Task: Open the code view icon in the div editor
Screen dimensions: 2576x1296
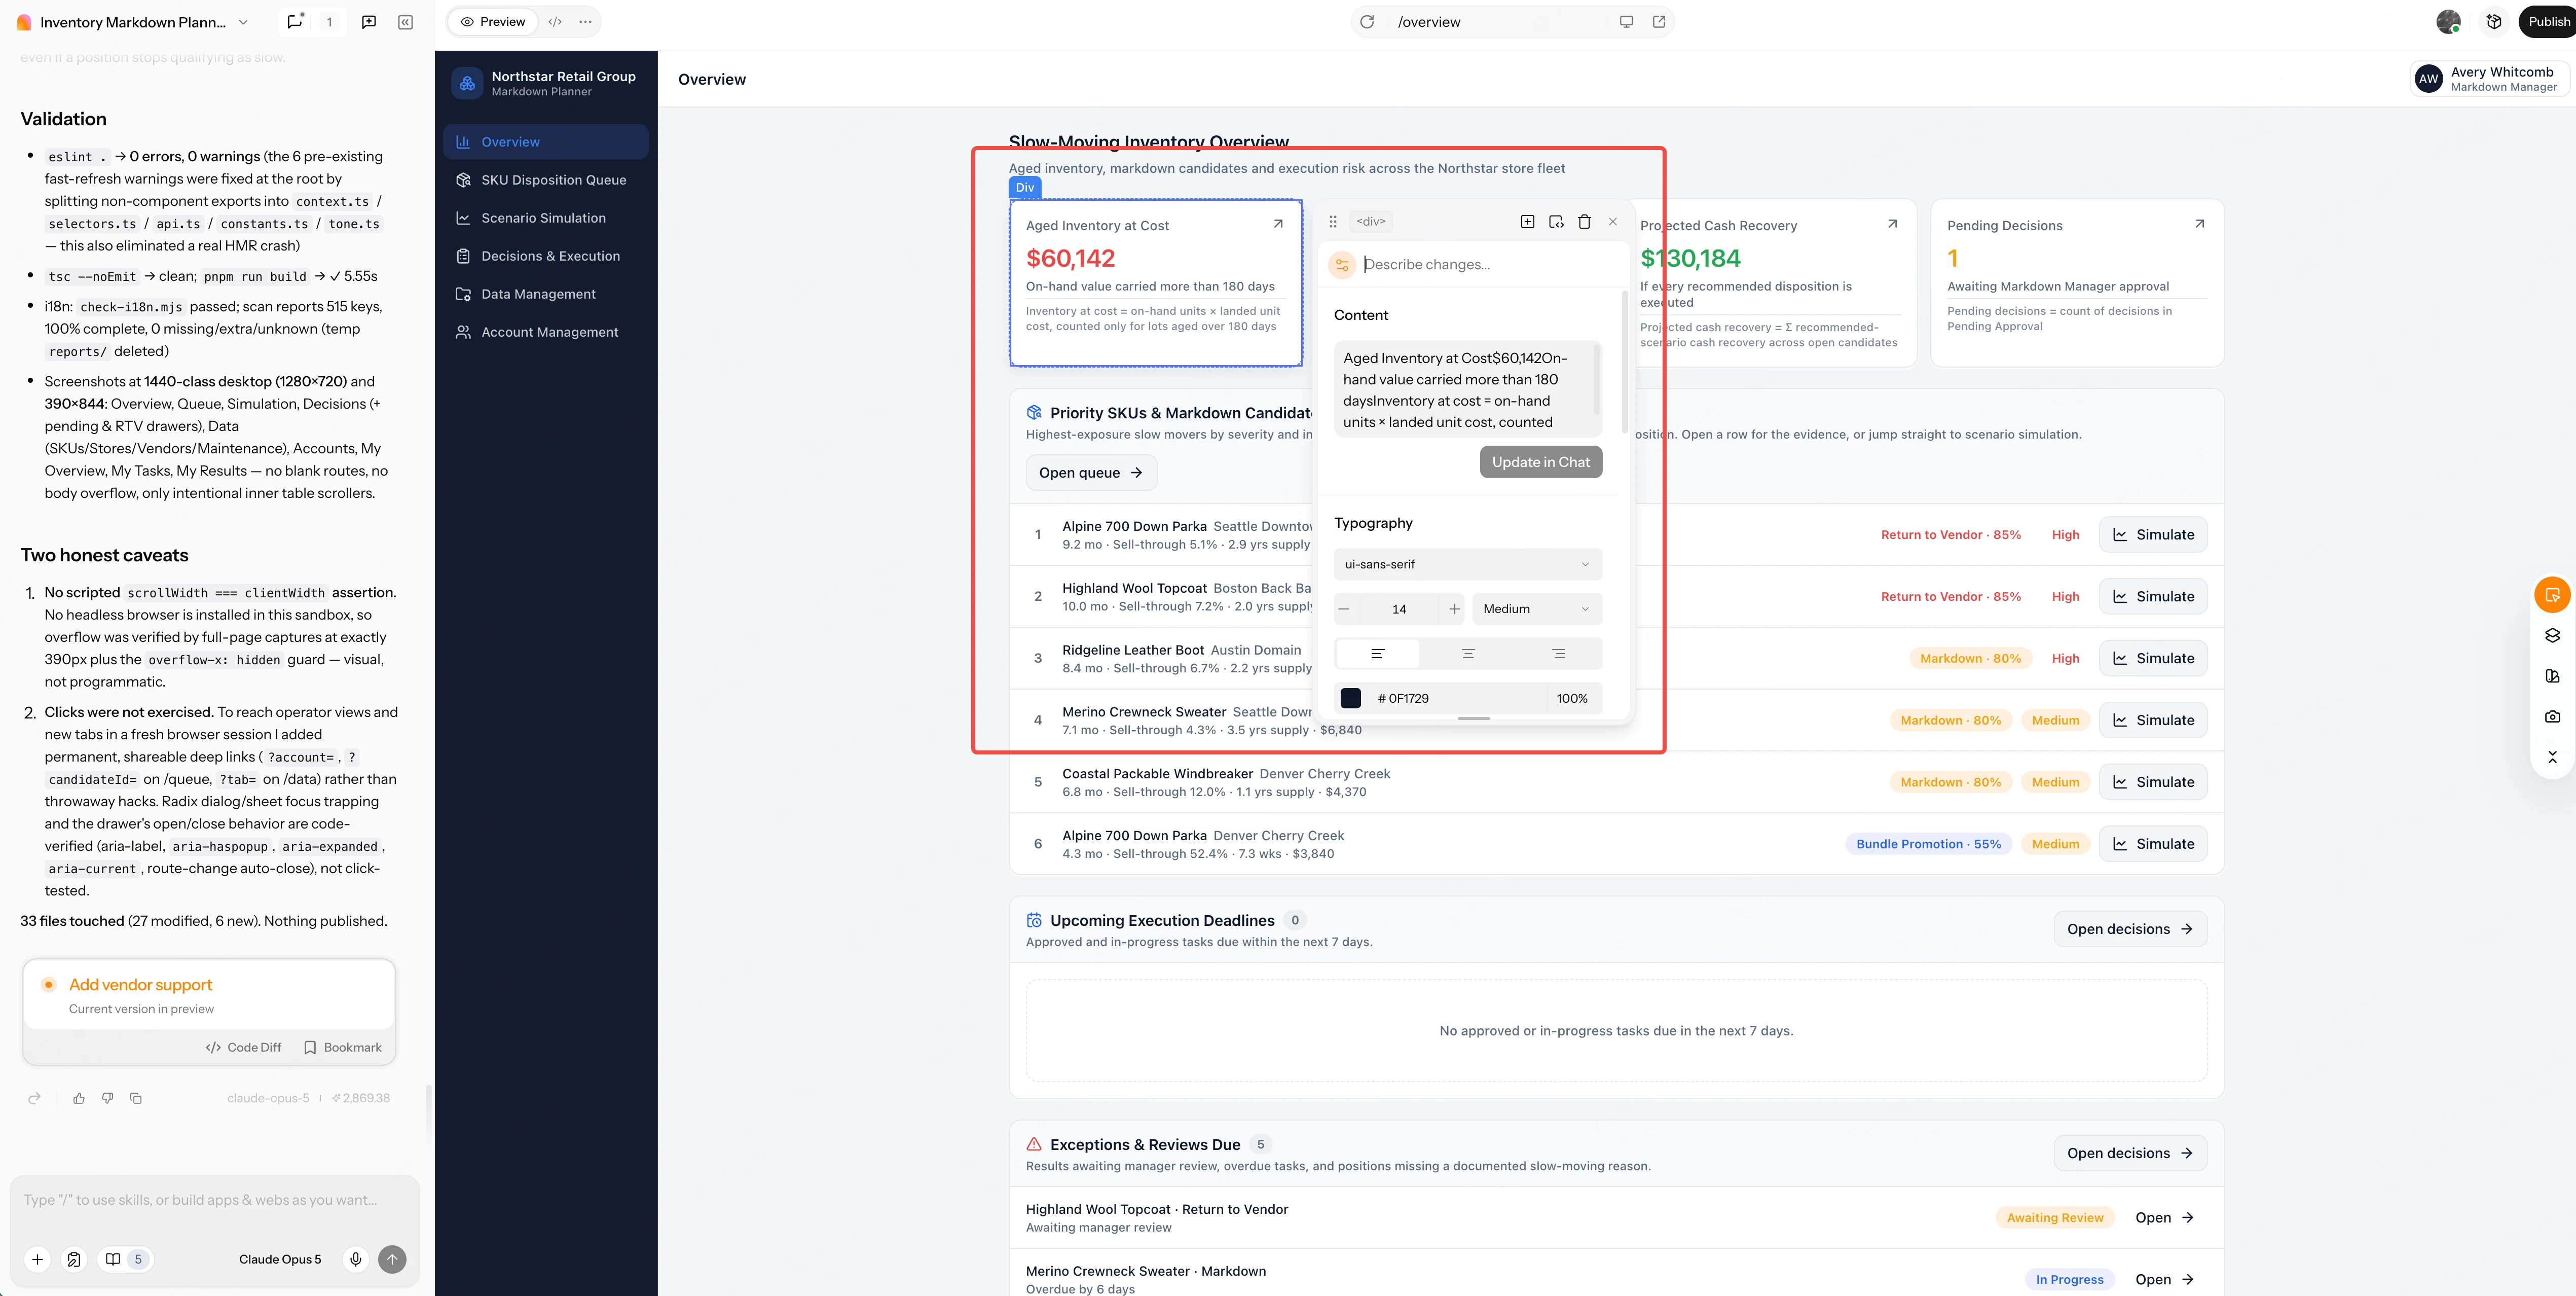Action: [1556, 222]
